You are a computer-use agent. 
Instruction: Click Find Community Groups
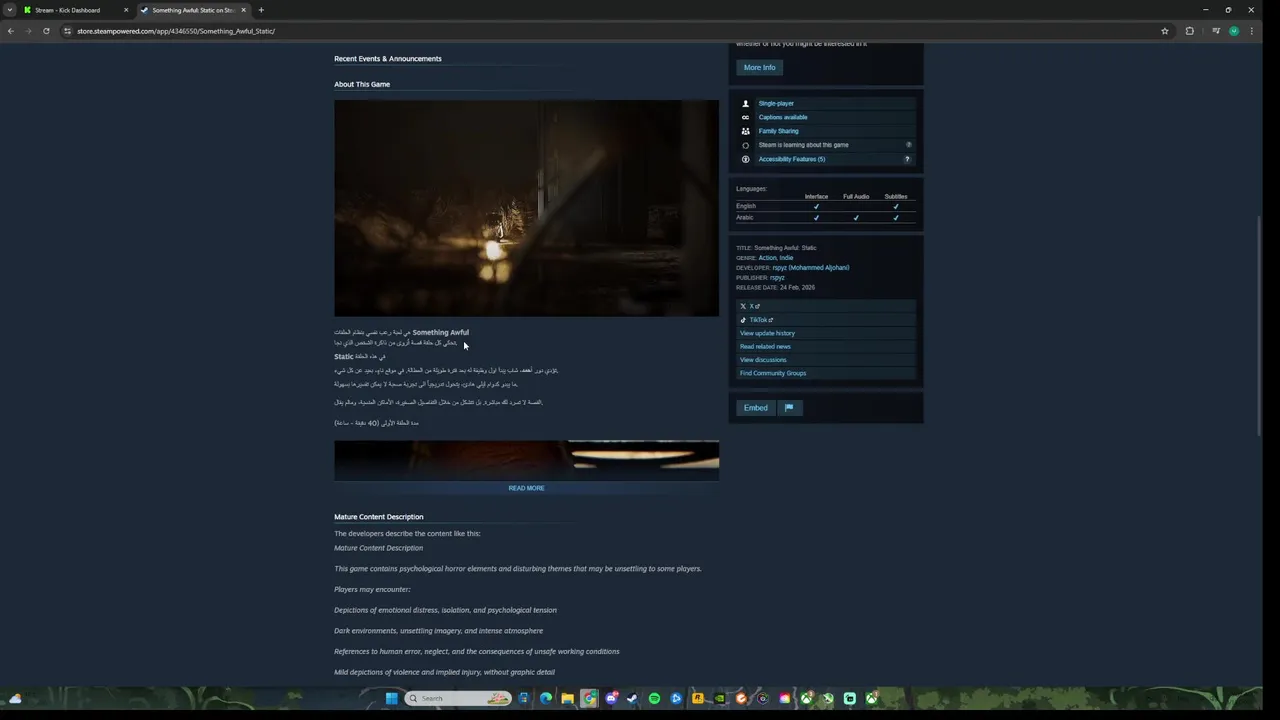coord(825,373)
